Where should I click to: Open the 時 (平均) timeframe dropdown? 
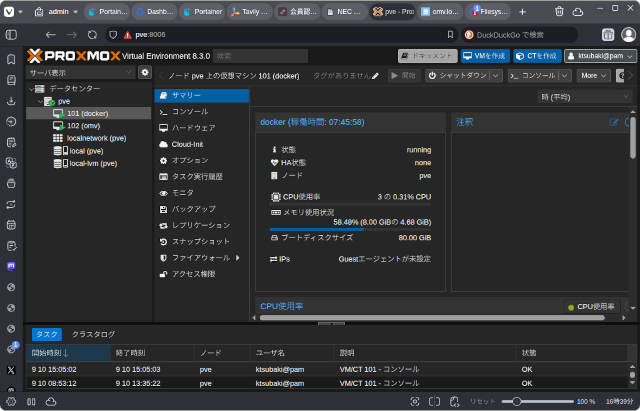584,97
